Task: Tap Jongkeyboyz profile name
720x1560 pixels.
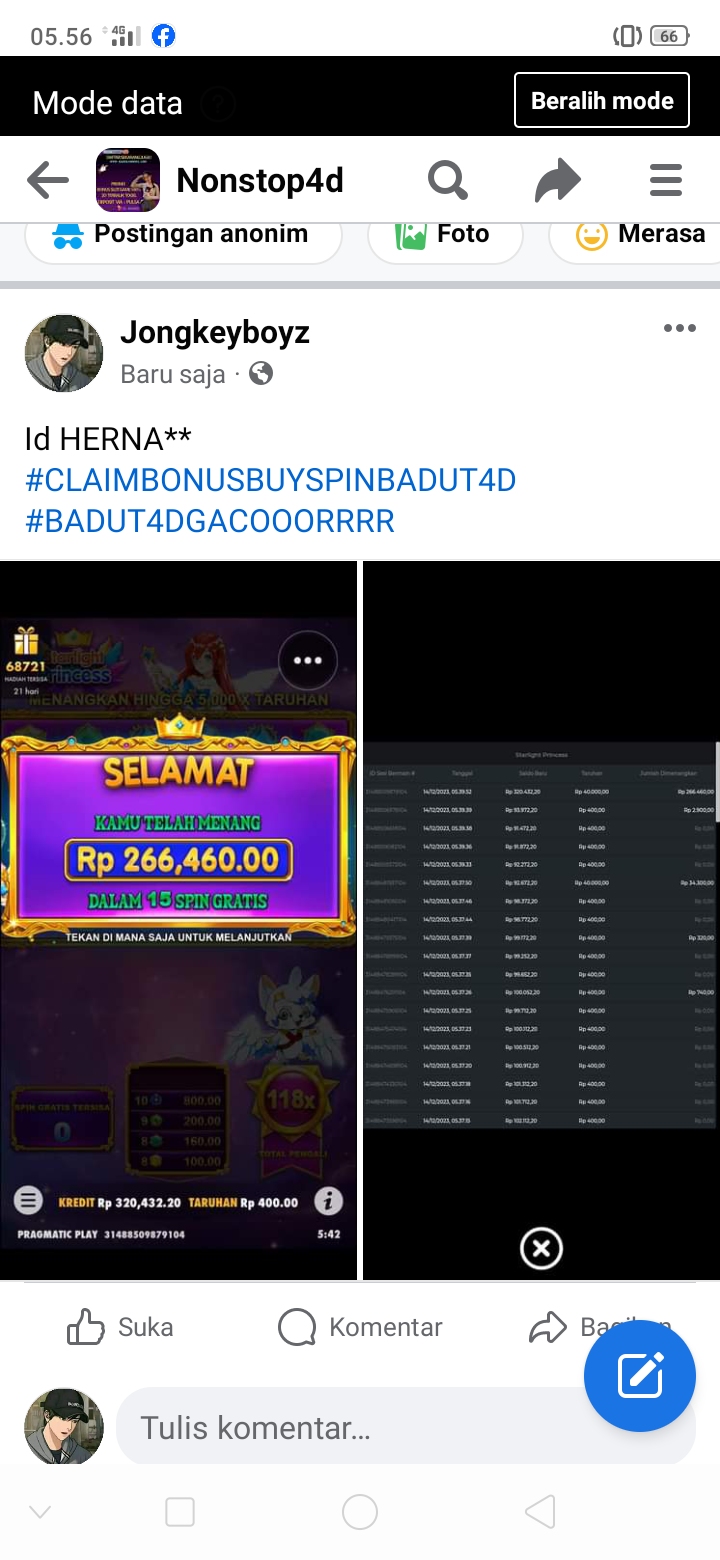Action: (x=215, y=333)
